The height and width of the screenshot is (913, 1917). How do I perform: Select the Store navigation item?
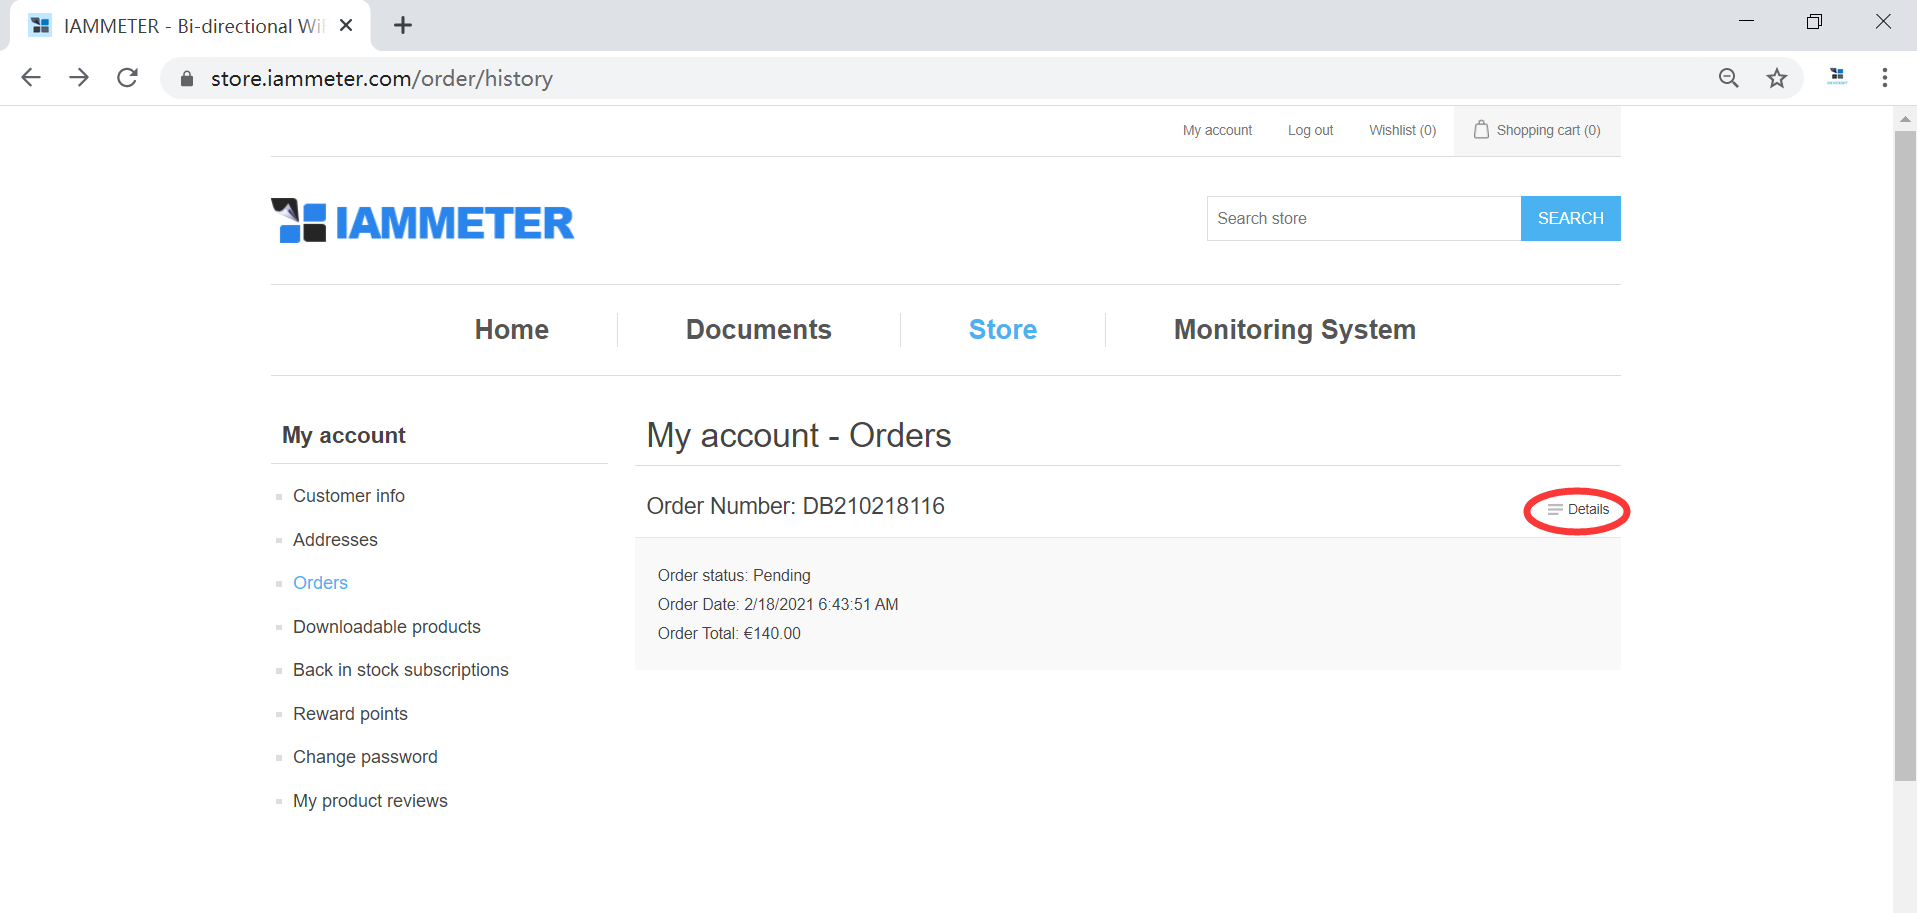coord(1002,330)
